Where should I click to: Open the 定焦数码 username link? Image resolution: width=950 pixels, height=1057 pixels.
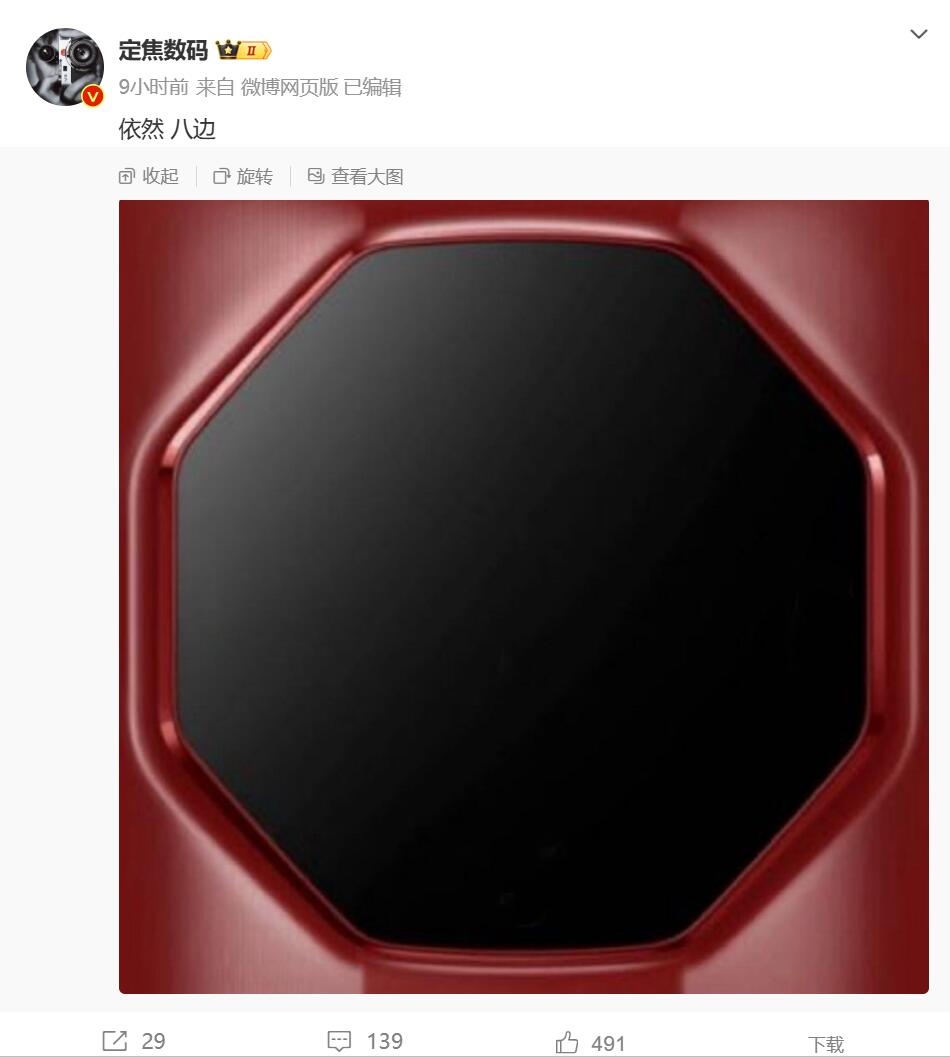coord(163,51)
